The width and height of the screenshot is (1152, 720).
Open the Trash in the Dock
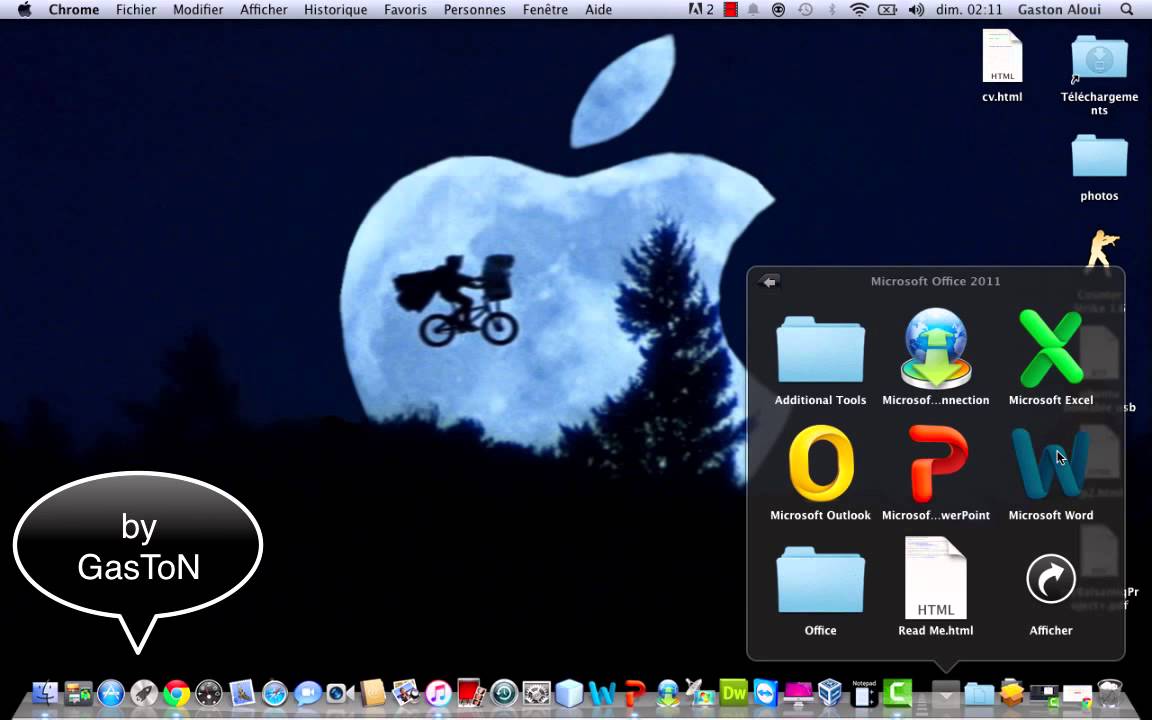point(1109,693)
